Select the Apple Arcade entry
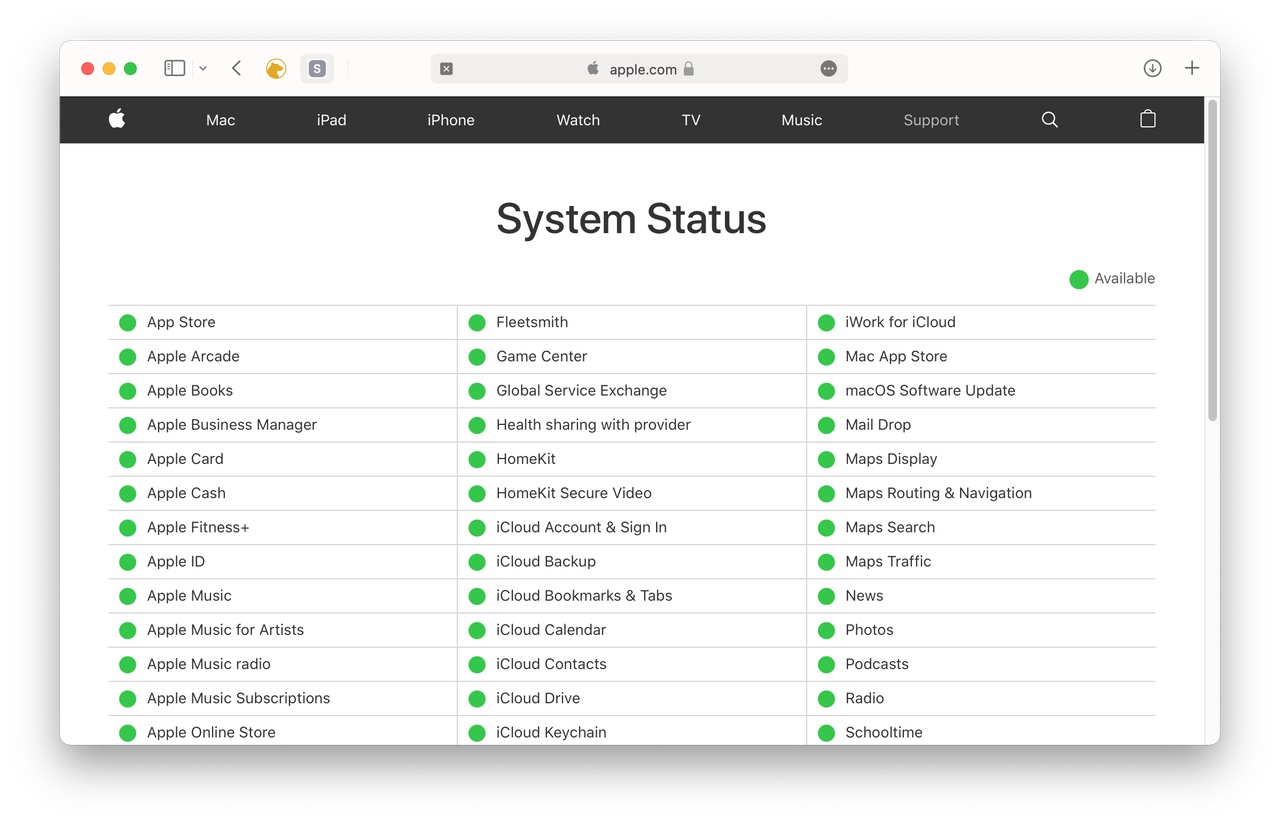The width and height of the screenshot is (1280, 824). tap(193, 357)
